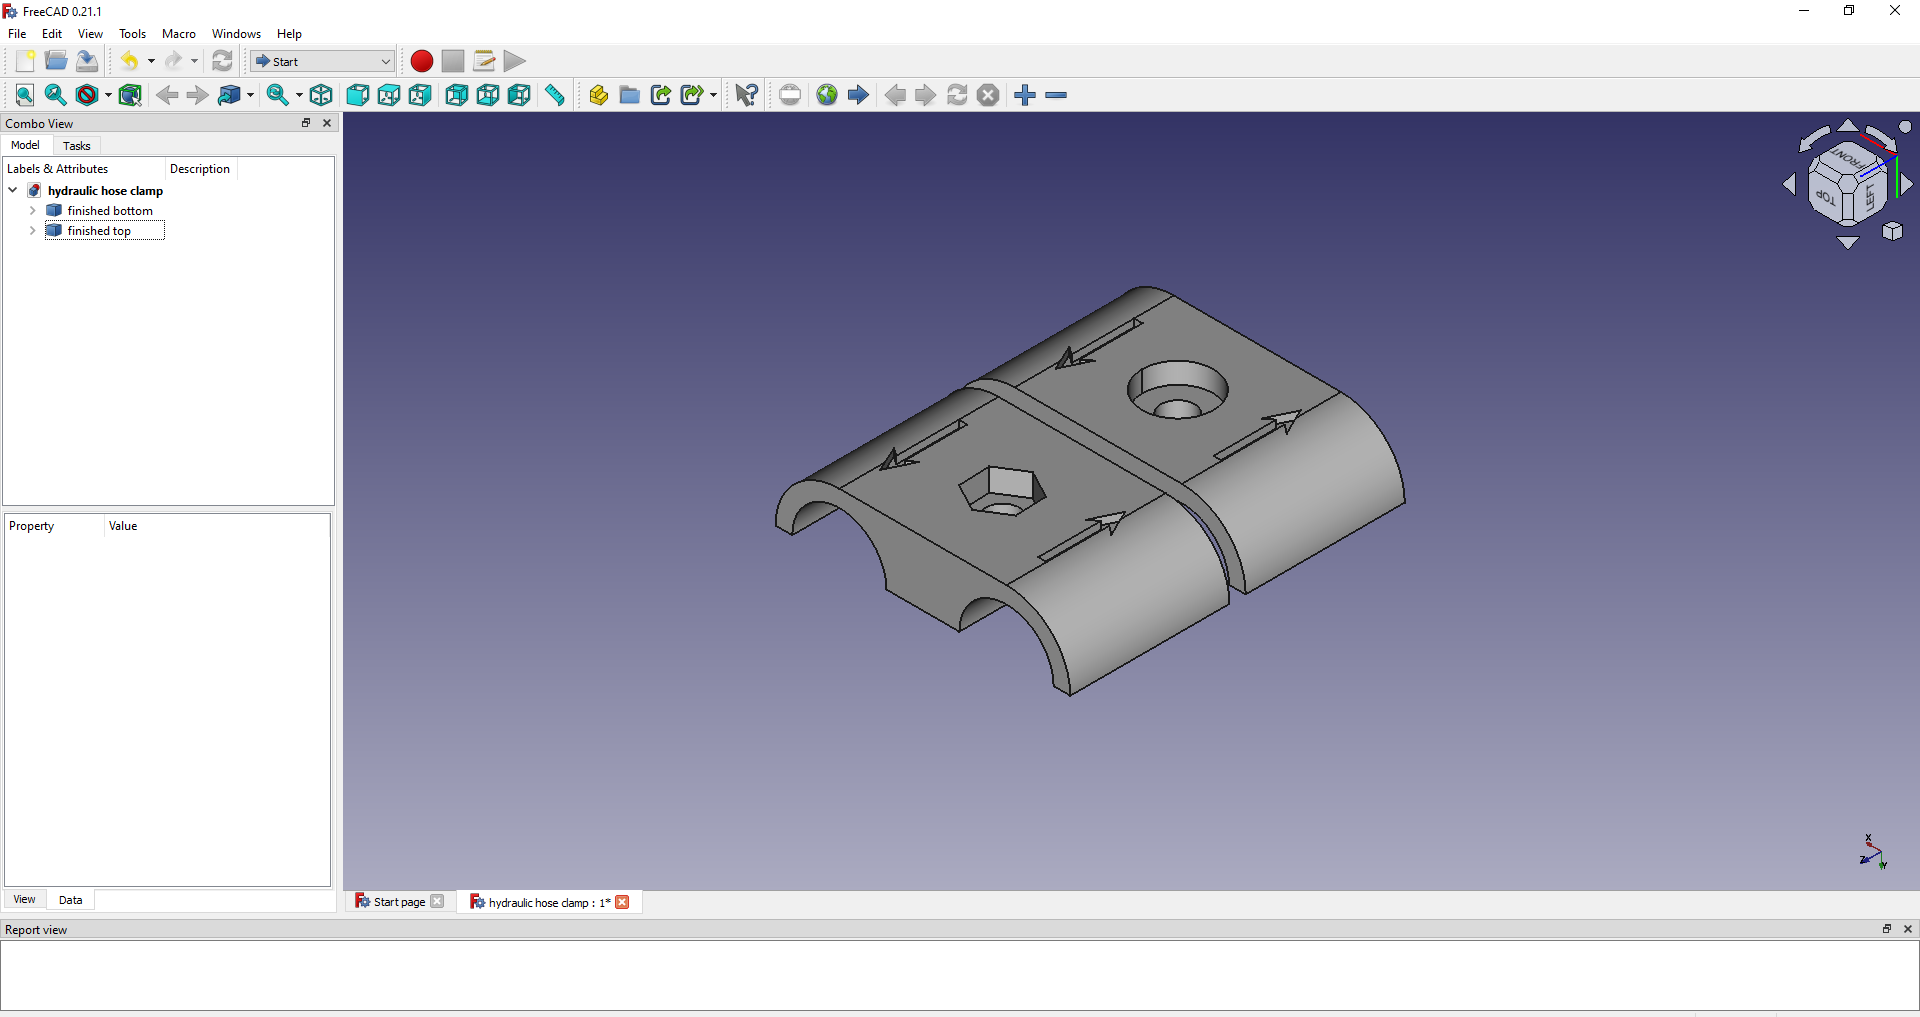The image size is (1920, 1017).
Task: Set the view to front
Action: coord(358,95)
